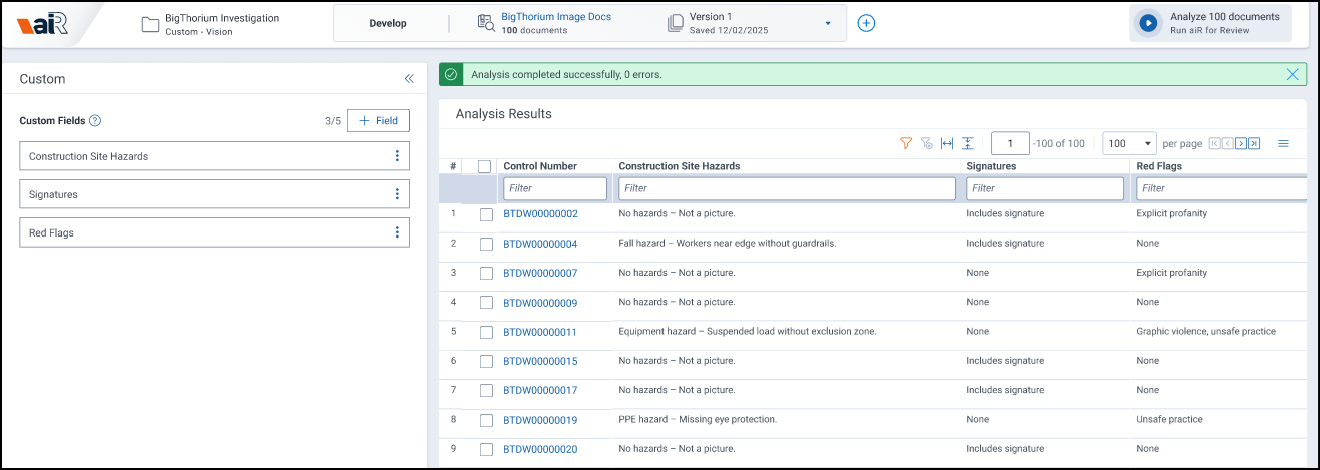The height and width of the screenshot is (470, 1320).
Task: Click the plus circle icon beside Version 1
Action: click(866, 23)
